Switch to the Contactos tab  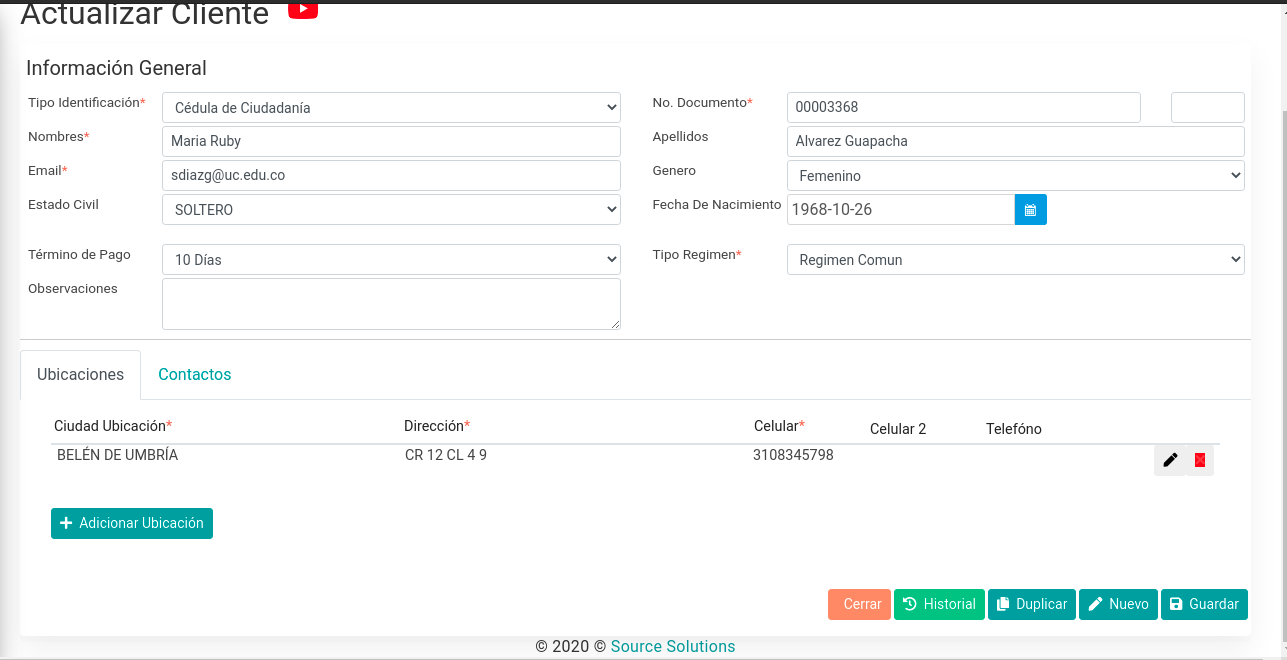195,375
